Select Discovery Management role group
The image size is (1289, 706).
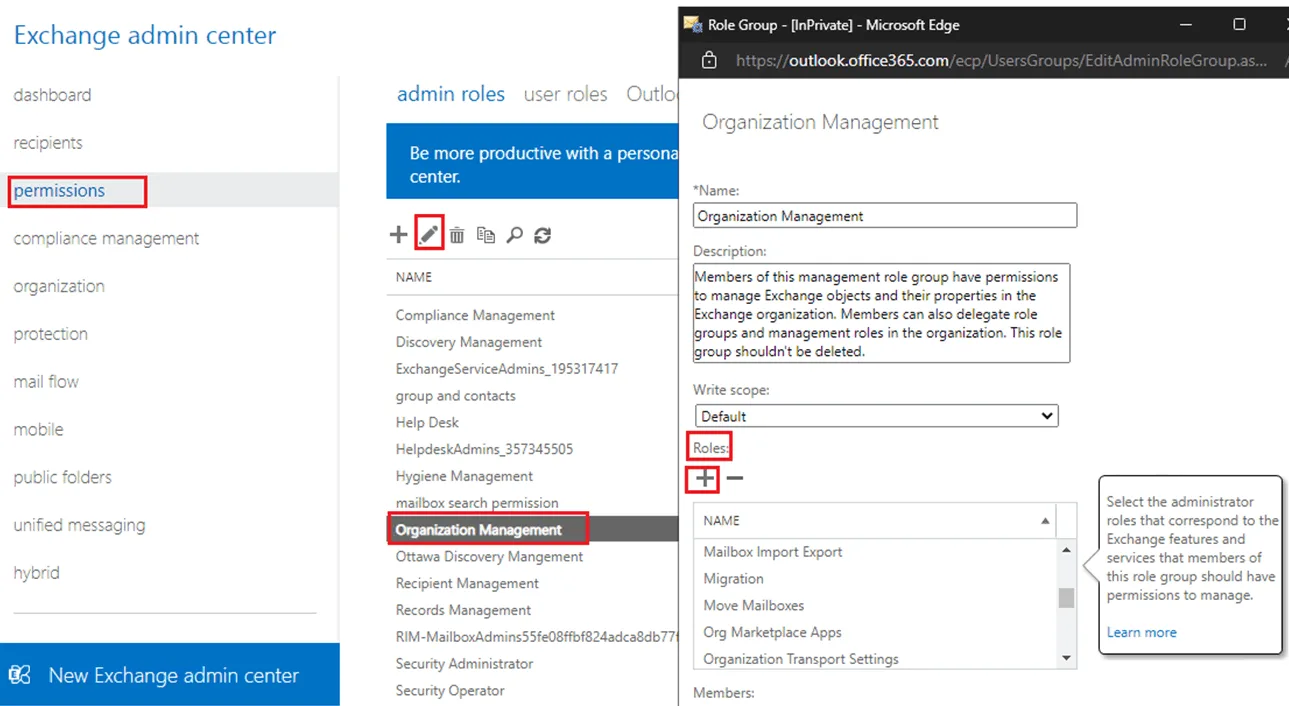pyautogui.click(x=468, y=342)
